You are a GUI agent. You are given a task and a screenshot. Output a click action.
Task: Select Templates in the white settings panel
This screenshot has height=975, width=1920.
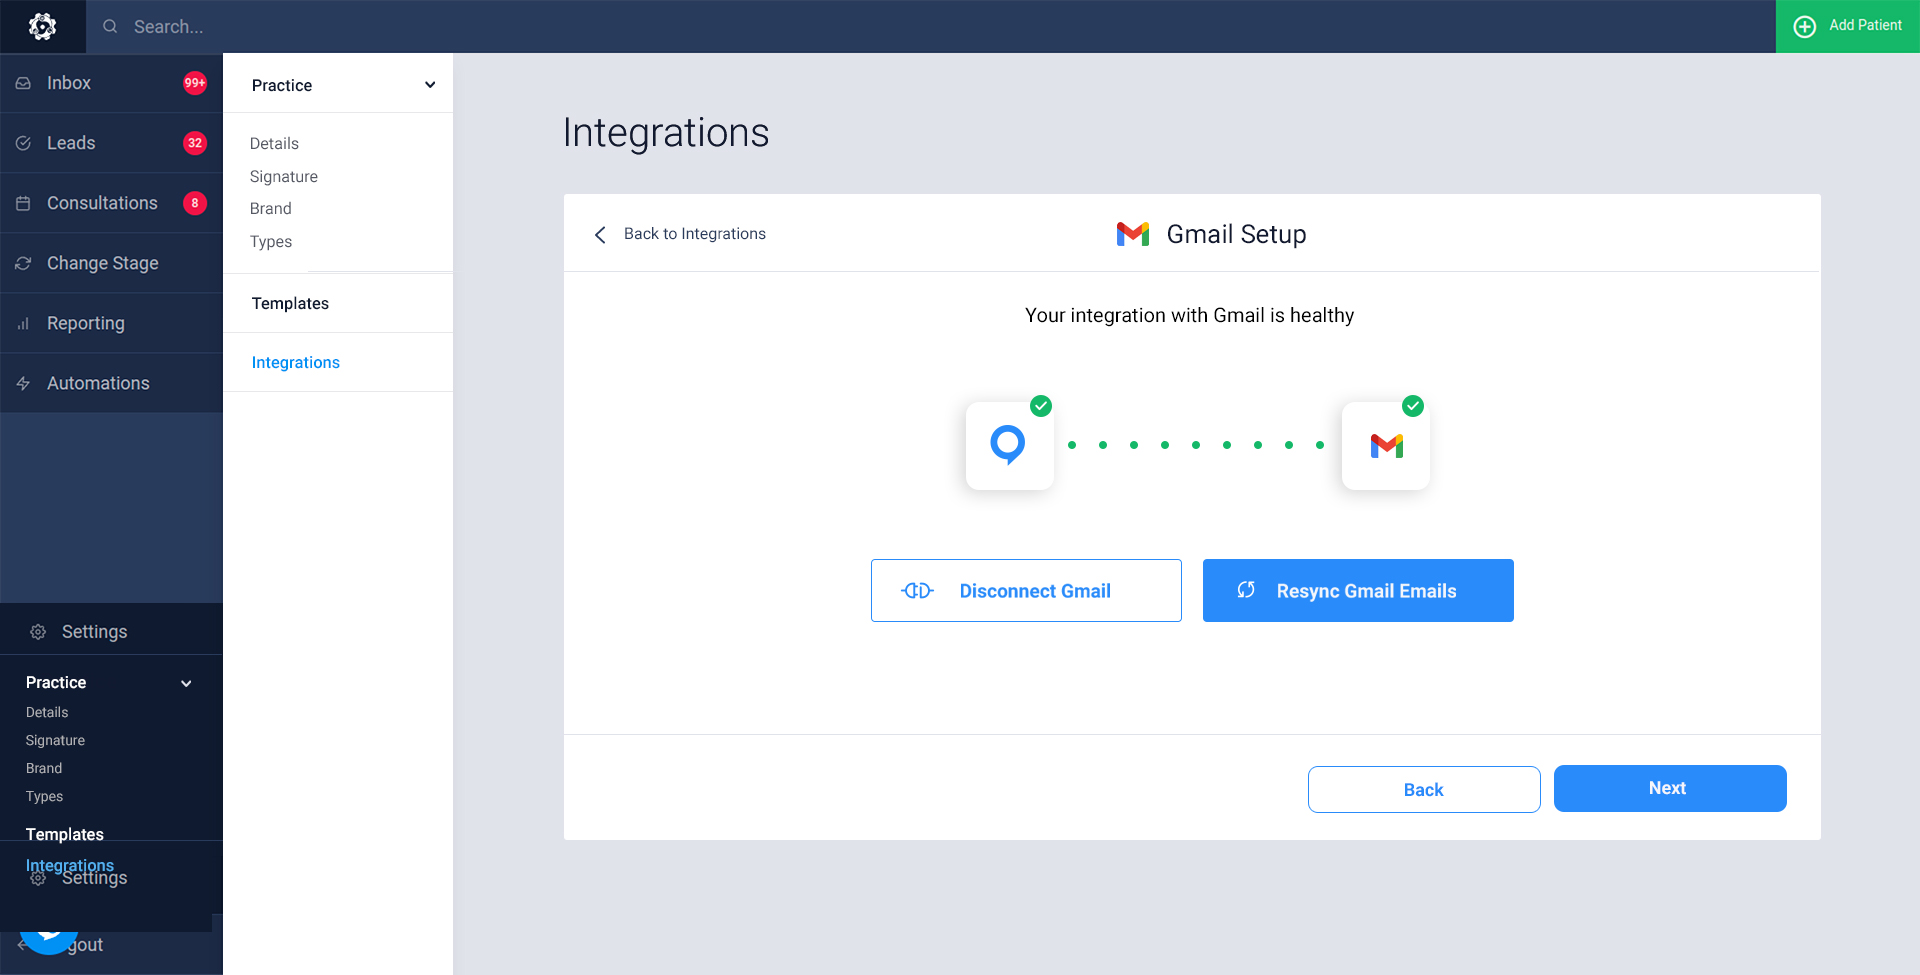click(290, 303)
